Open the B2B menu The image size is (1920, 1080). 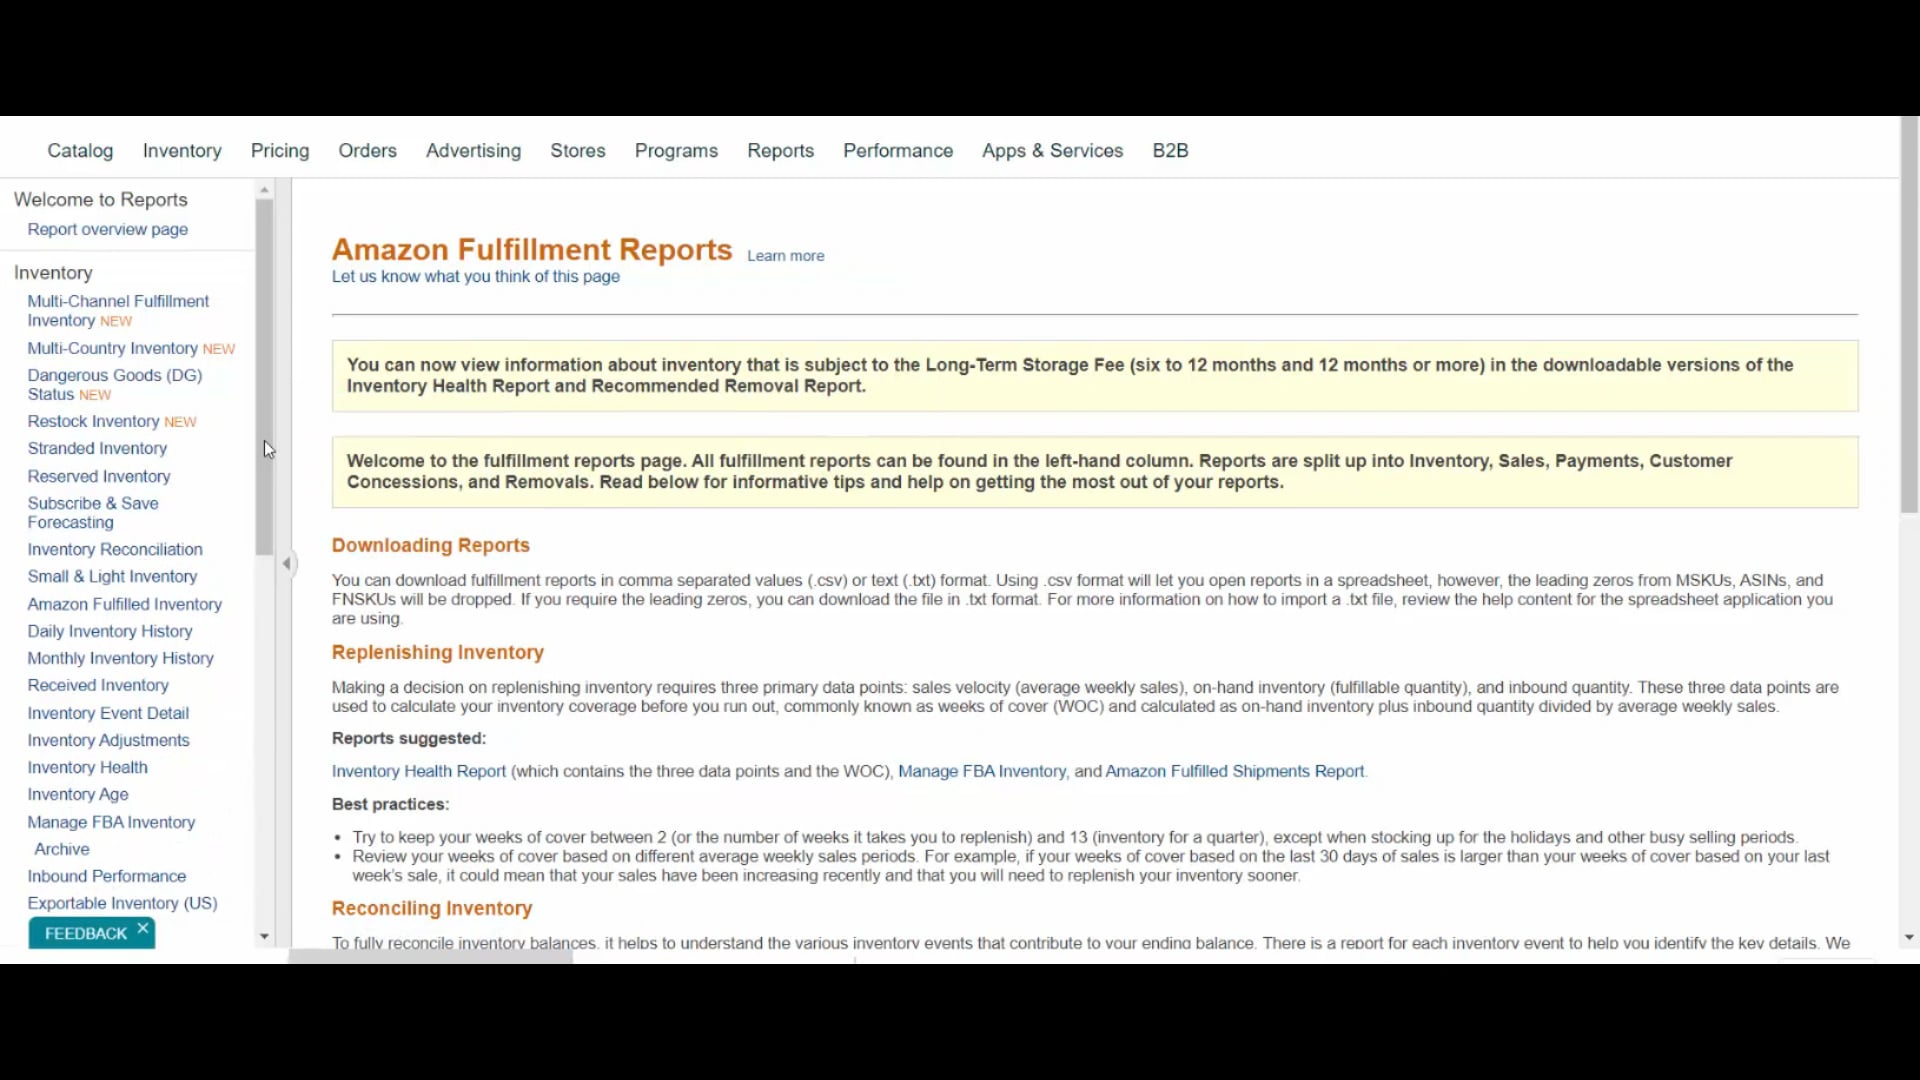click(x=1171, y=151)
